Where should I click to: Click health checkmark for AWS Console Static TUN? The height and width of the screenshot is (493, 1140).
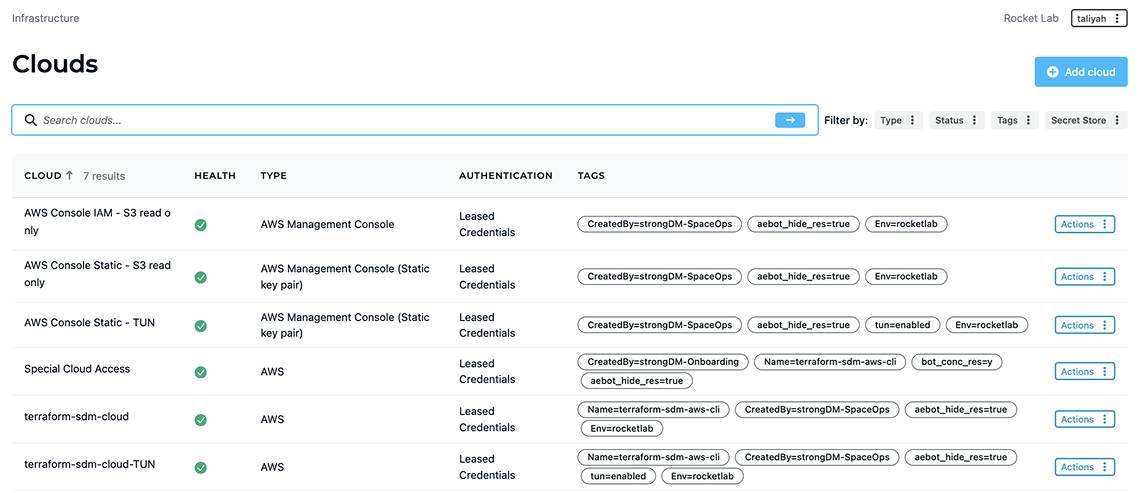coord(201,326)
